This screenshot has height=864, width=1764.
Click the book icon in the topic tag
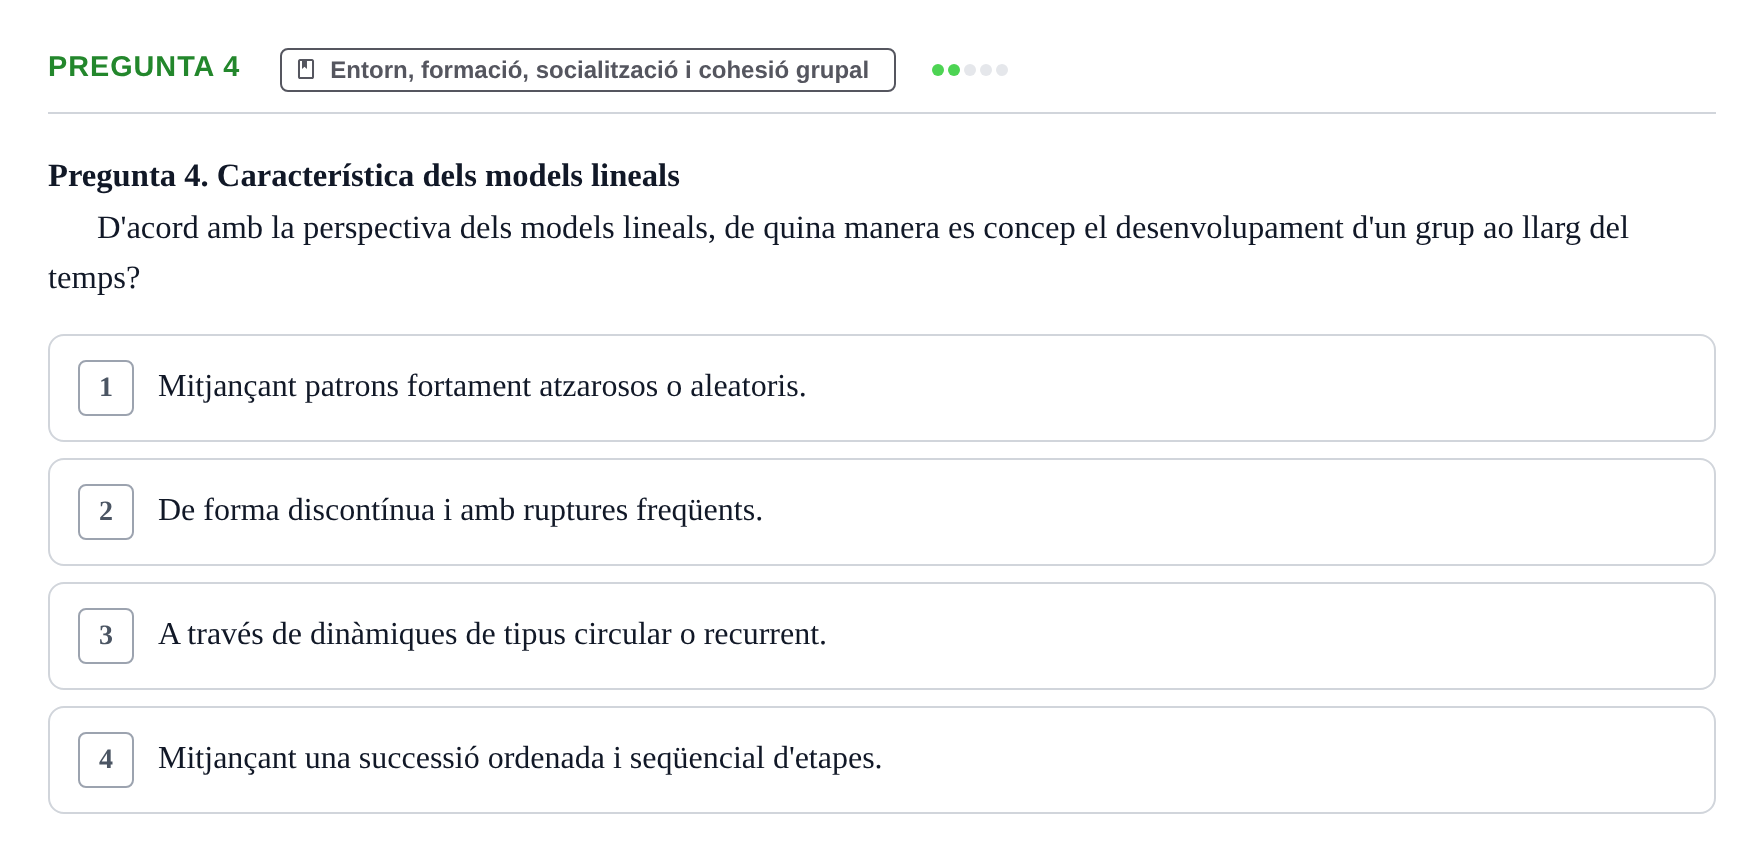pyautogui.click(x=306, y=69)
